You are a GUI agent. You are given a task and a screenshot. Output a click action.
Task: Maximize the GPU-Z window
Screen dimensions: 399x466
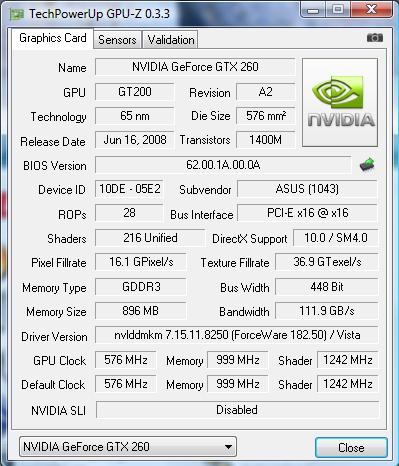coord(337,9)
